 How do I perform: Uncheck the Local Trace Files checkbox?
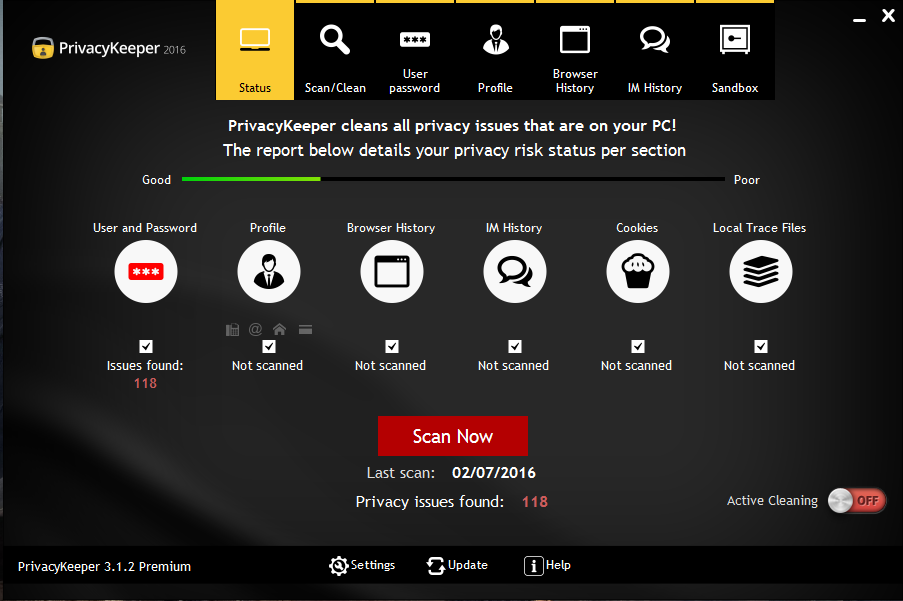761,346
